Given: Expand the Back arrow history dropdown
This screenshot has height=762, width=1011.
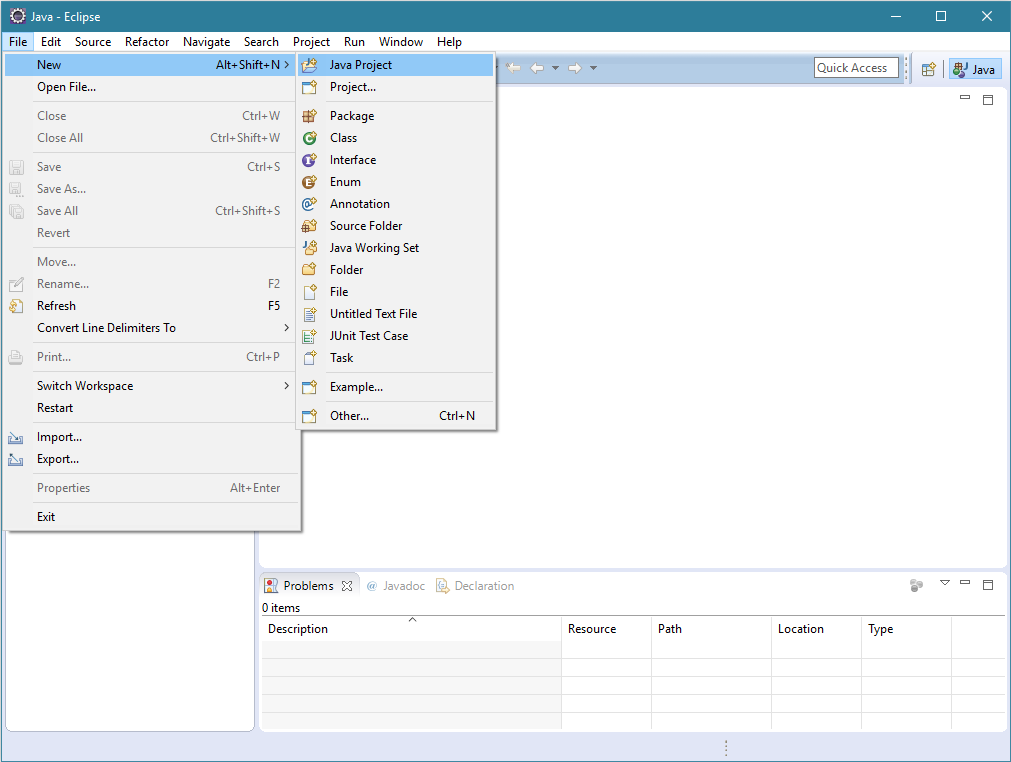Looking at the screenshot, I should tap(554, 67).
